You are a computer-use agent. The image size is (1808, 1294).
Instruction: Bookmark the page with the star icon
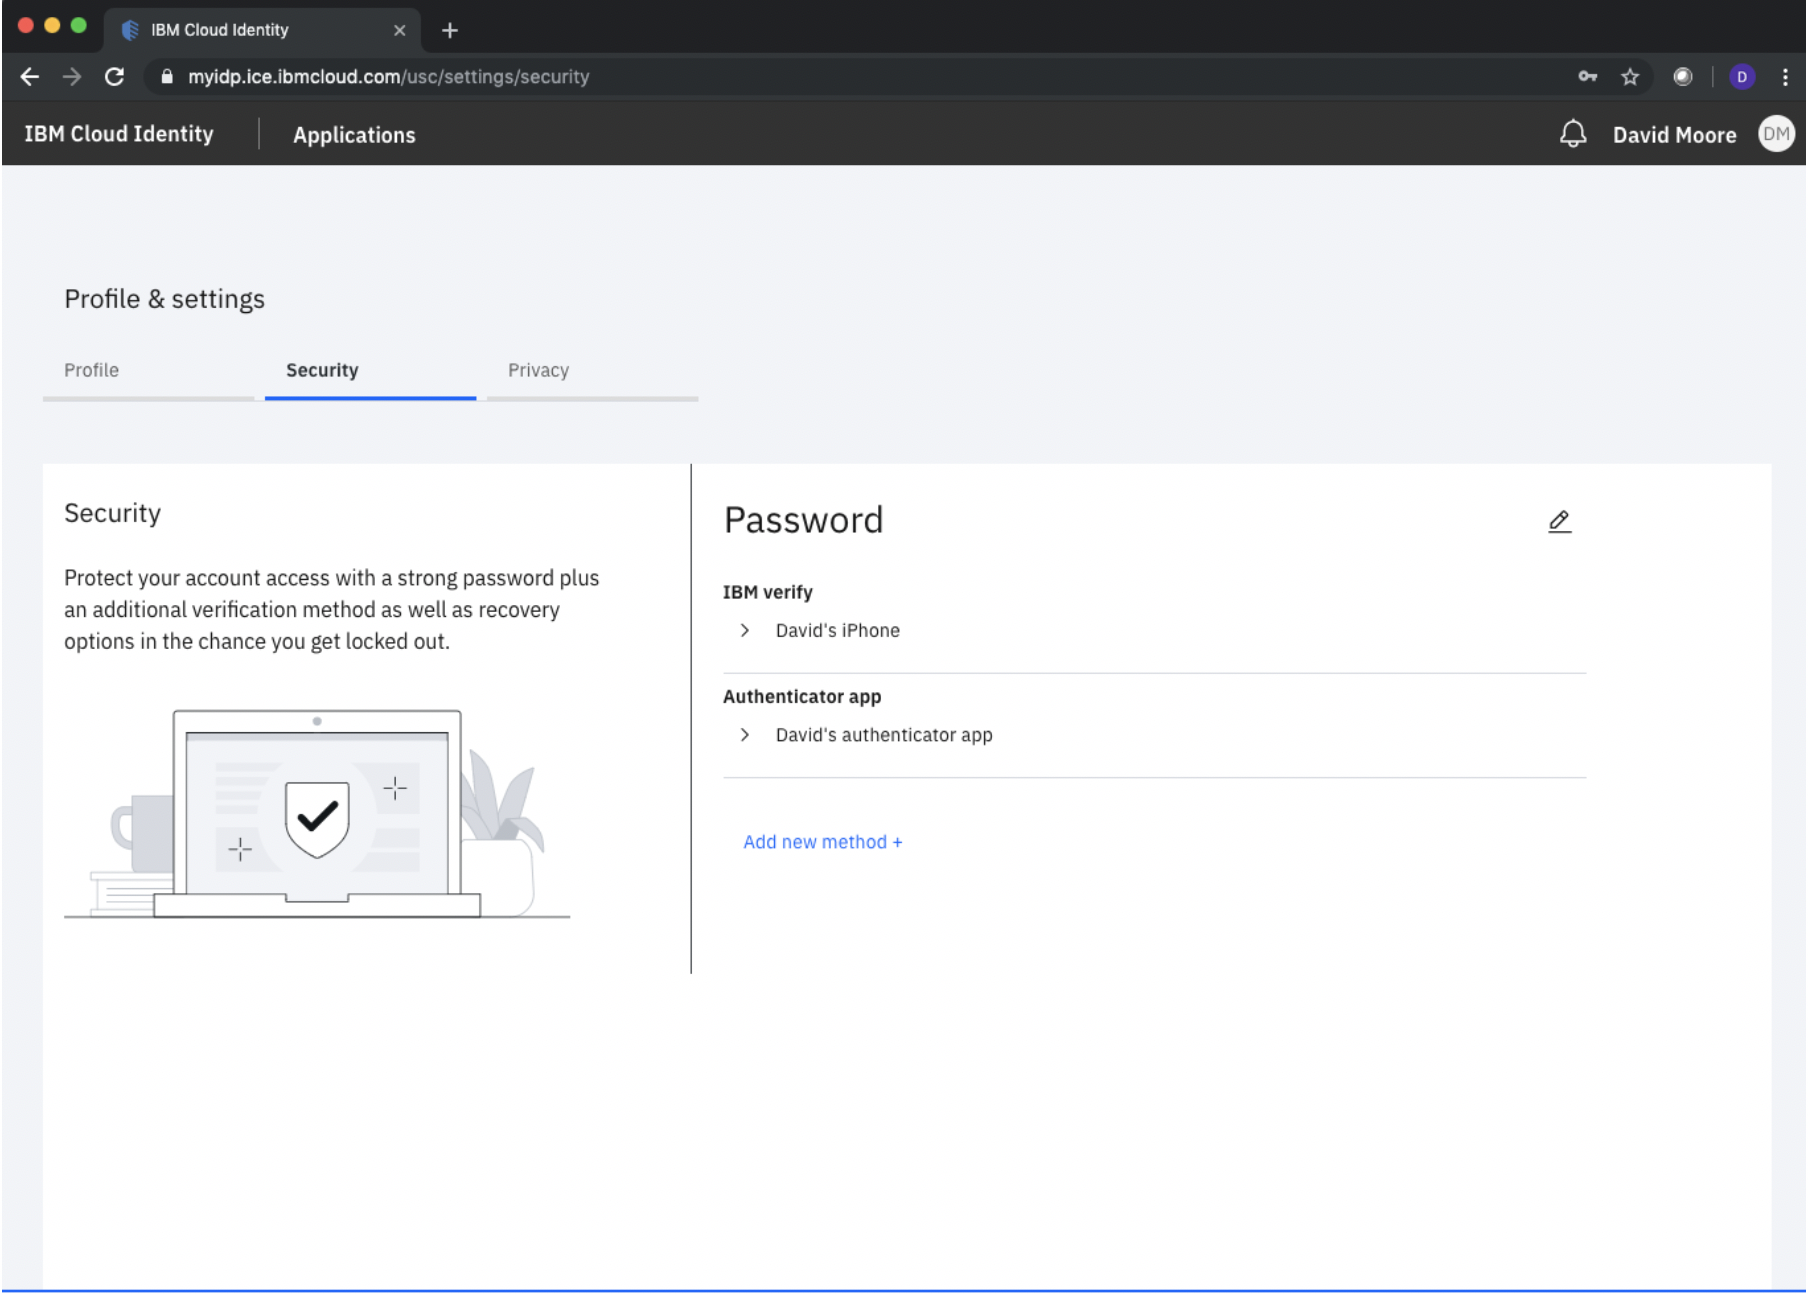[x=1630, y=77]
